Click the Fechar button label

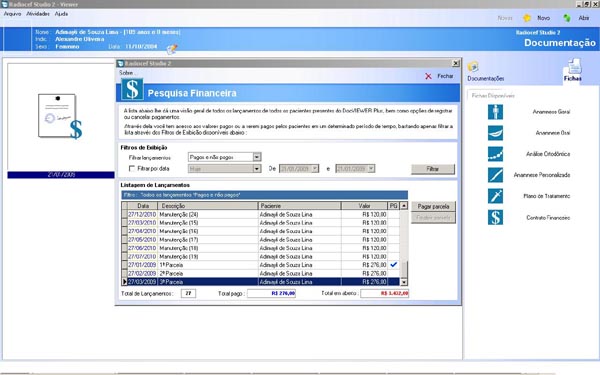click(445, 76)
